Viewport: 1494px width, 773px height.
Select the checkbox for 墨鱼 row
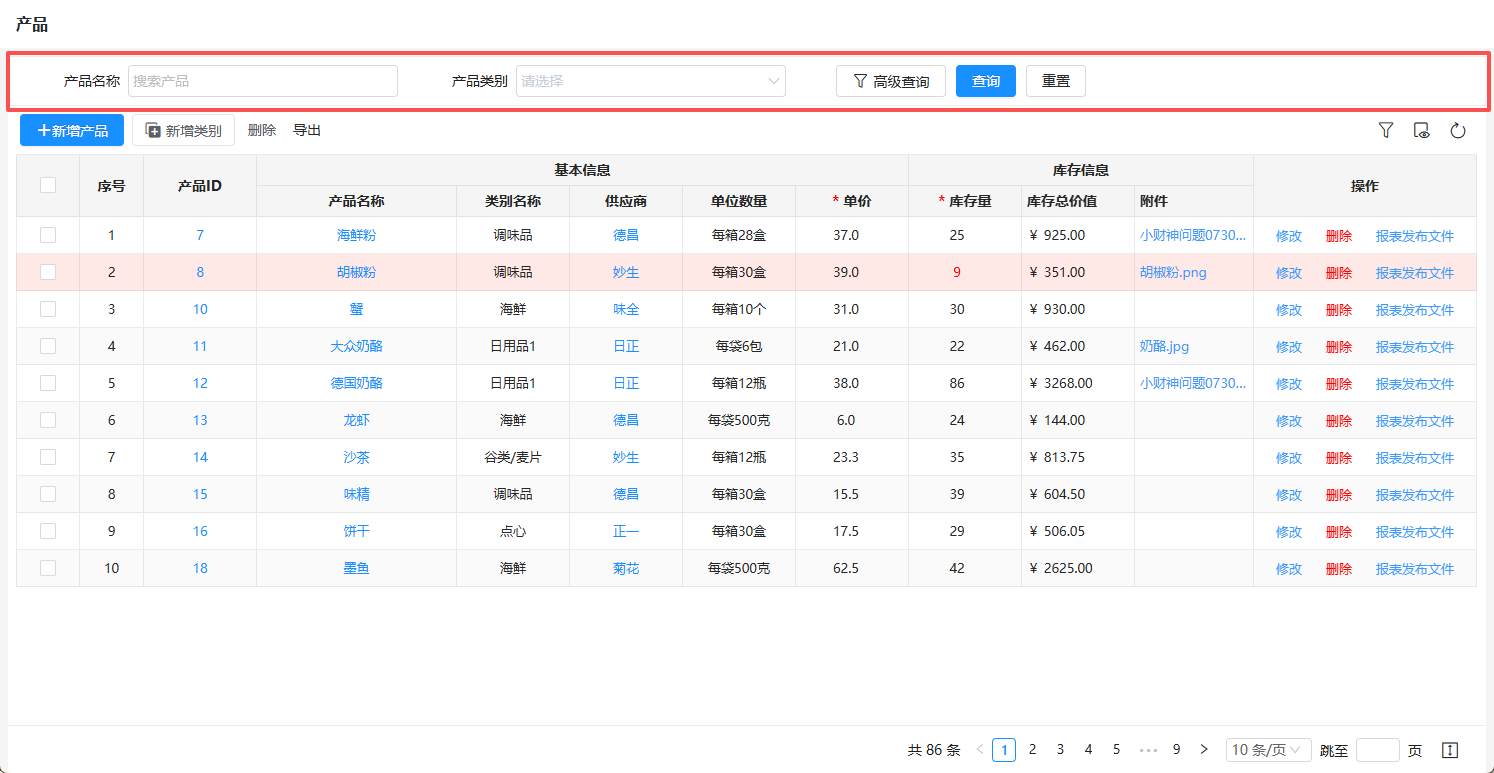click(48, 568)
